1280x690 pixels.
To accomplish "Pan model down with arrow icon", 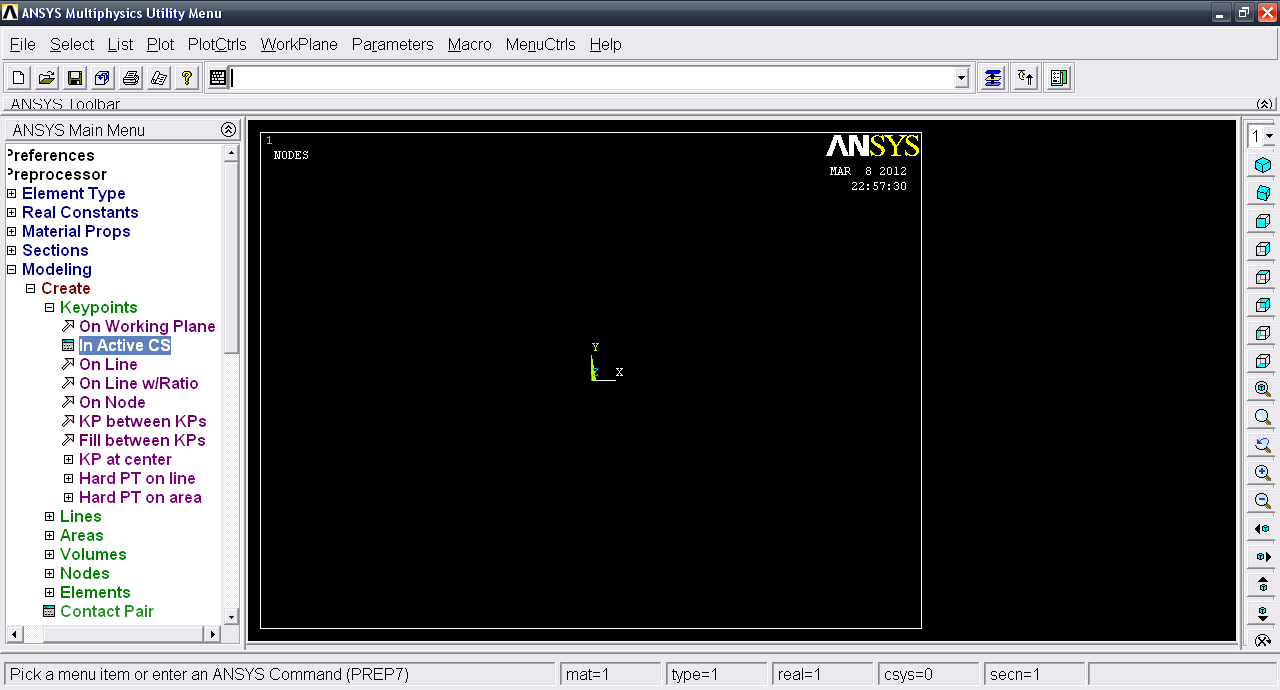I will click(1263, 613).
